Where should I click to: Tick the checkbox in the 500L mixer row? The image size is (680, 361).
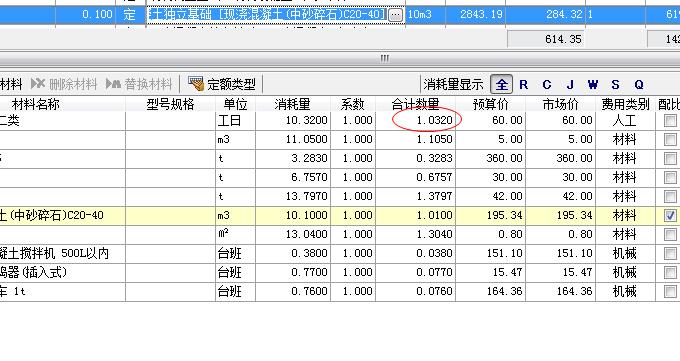670,253
